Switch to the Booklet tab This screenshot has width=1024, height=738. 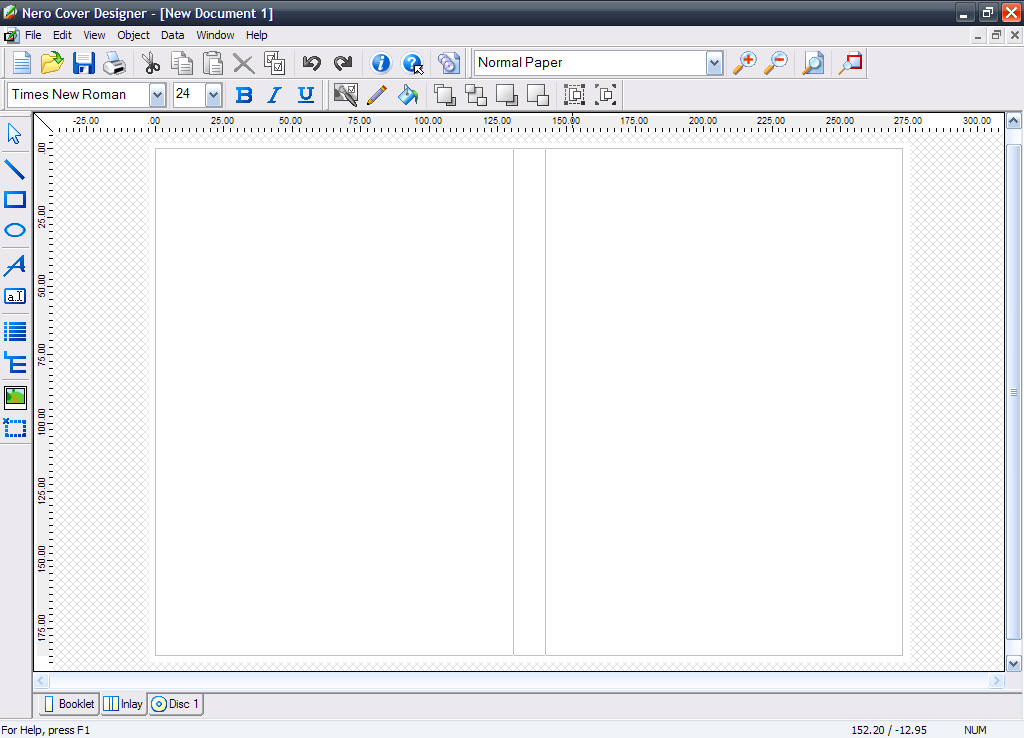point(69,704)
